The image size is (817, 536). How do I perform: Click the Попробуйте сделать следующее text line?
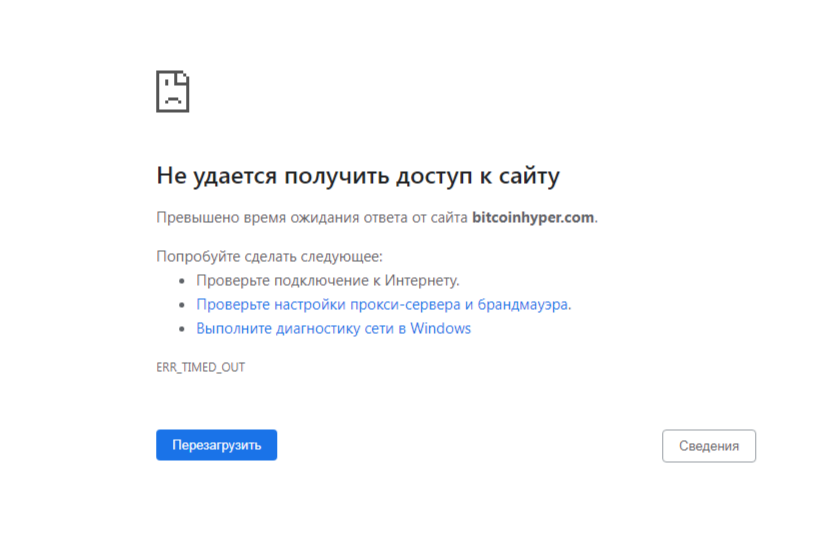(269, 256)
